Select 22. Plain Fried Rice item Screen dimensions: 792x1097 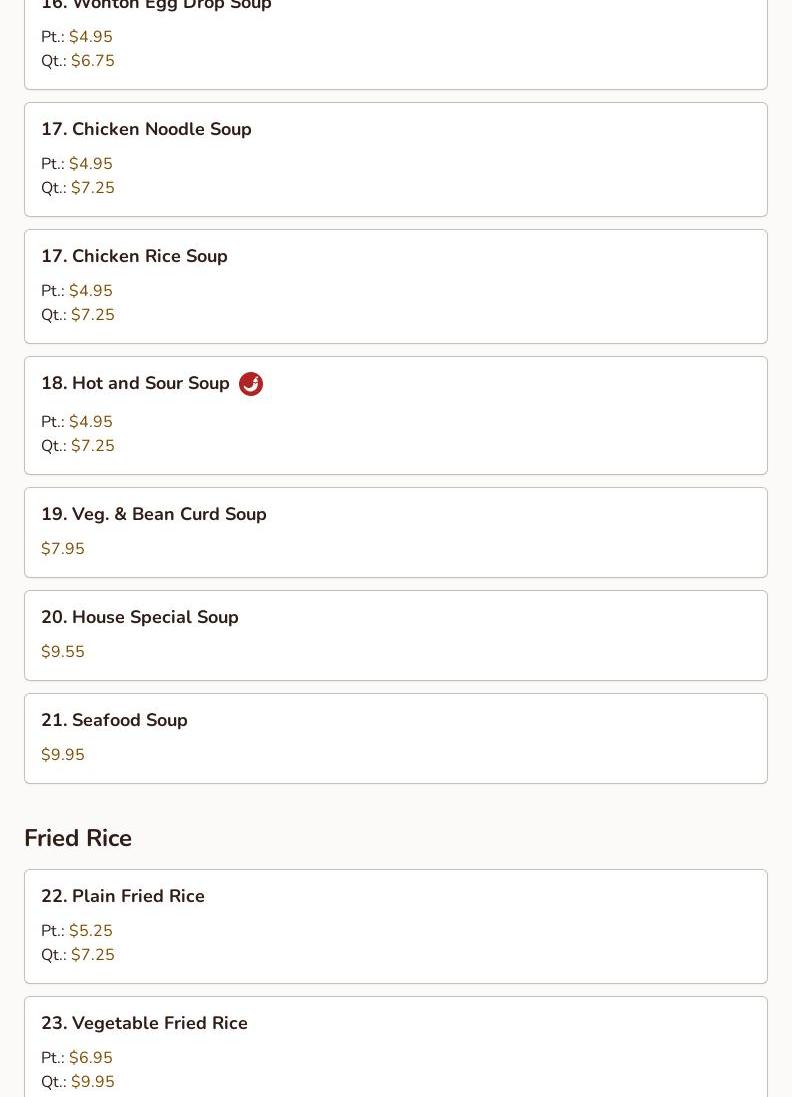point(396,926)
